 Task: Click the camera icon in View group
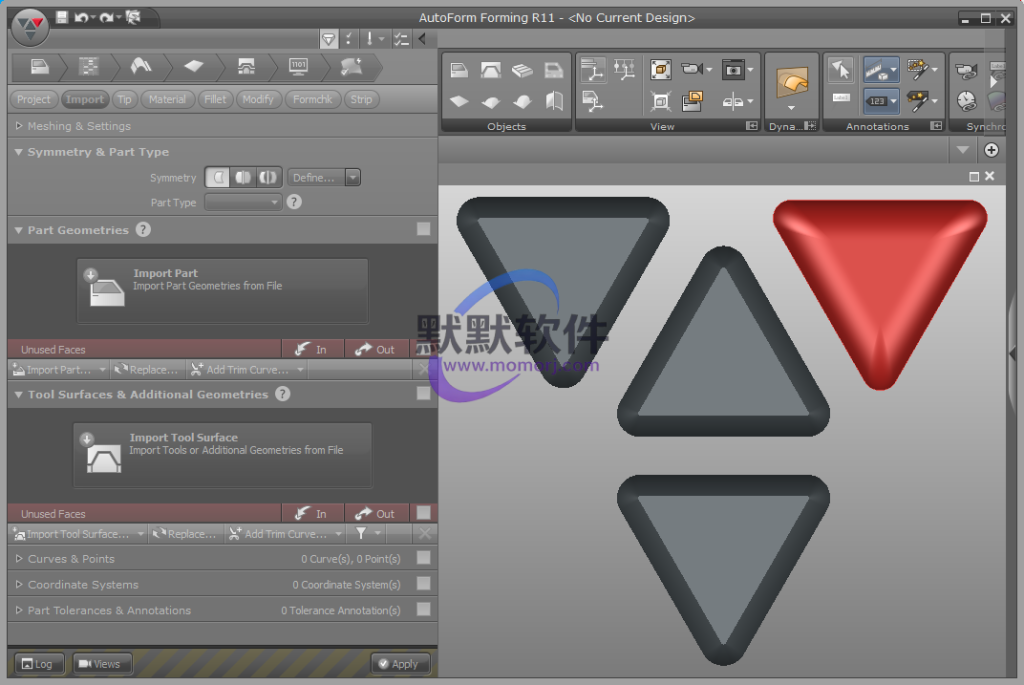[691, 69]
